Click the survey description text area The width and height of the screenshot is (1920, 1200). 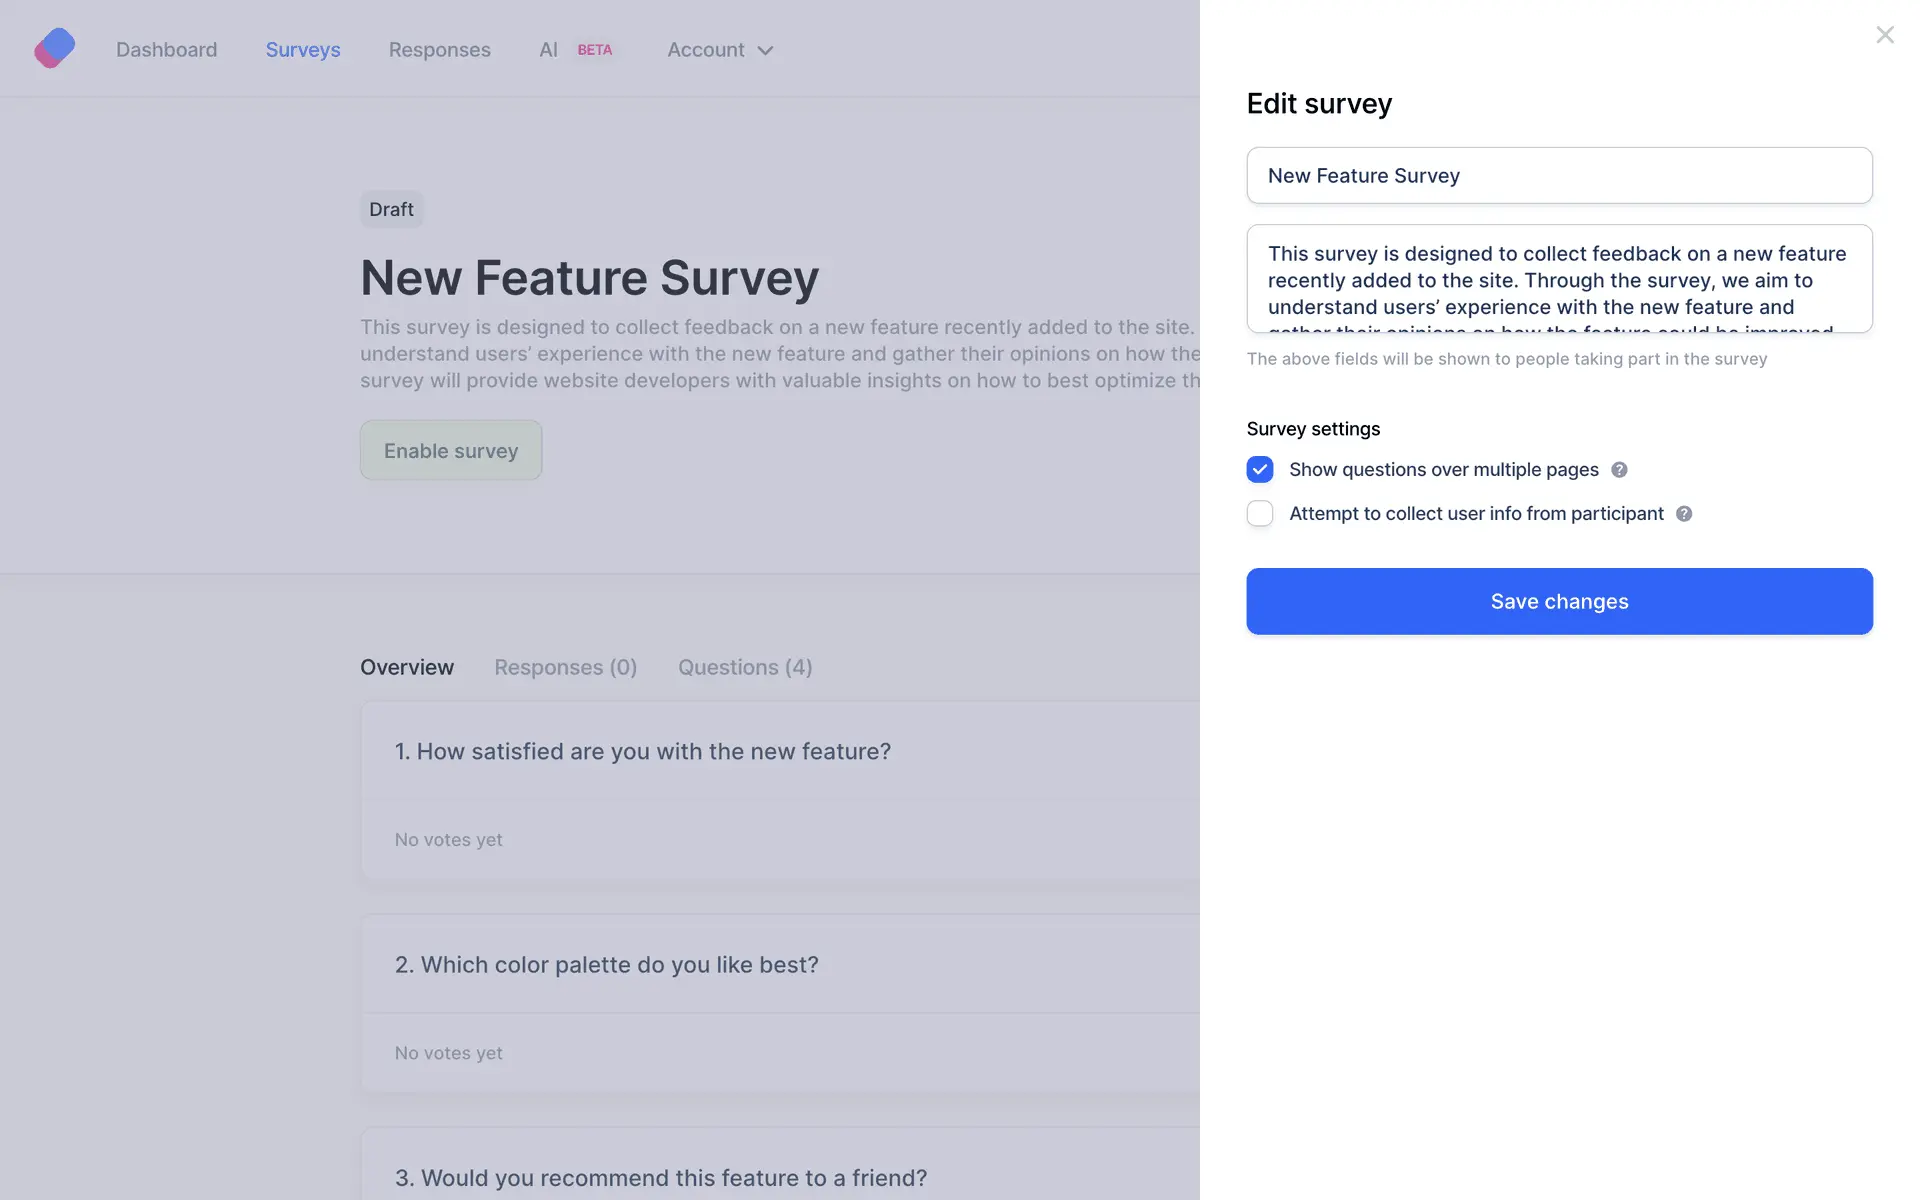(1559, 279)
